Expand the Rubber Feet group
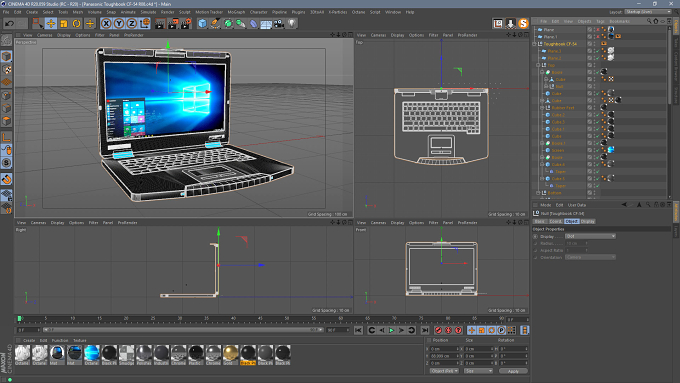 542,108
